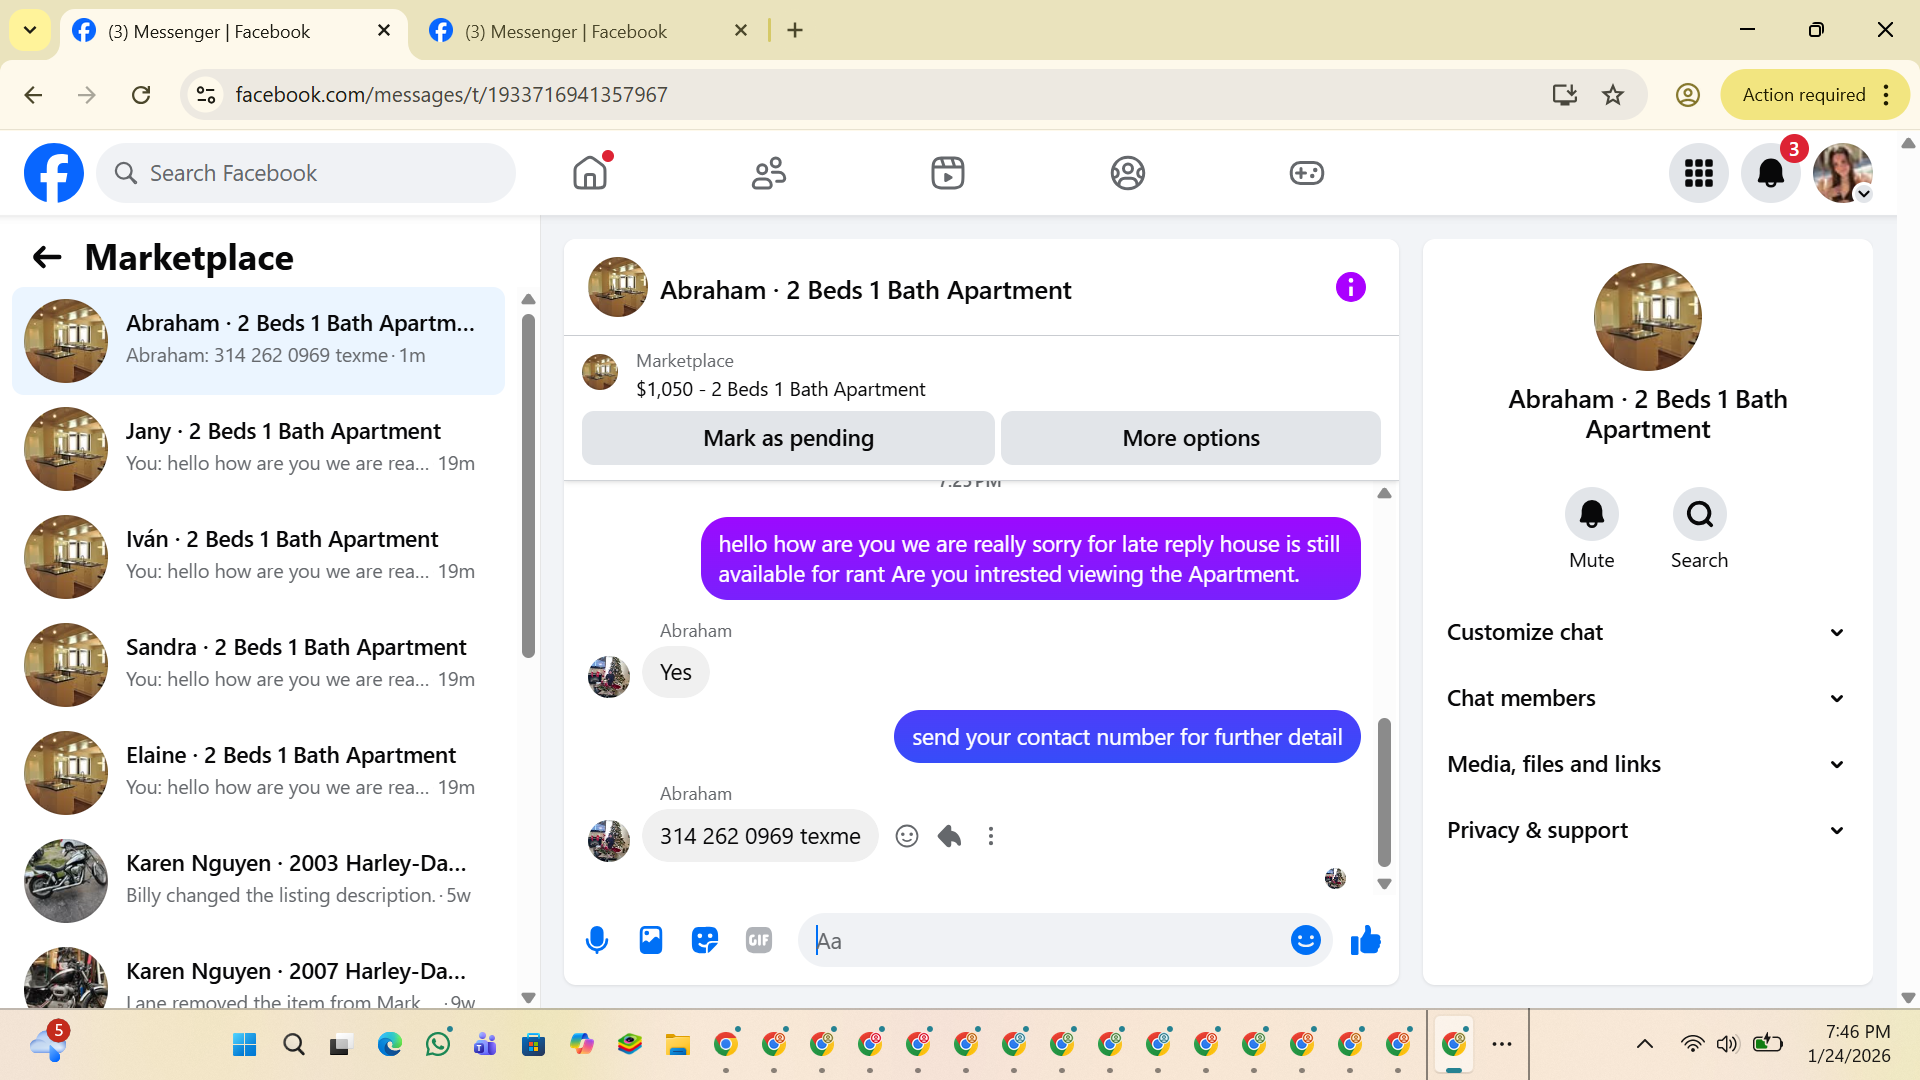Click the chat messages scrollbar thumb
The height and width of the screenshot is (1080, 1920).
[x=1384, y=790]
